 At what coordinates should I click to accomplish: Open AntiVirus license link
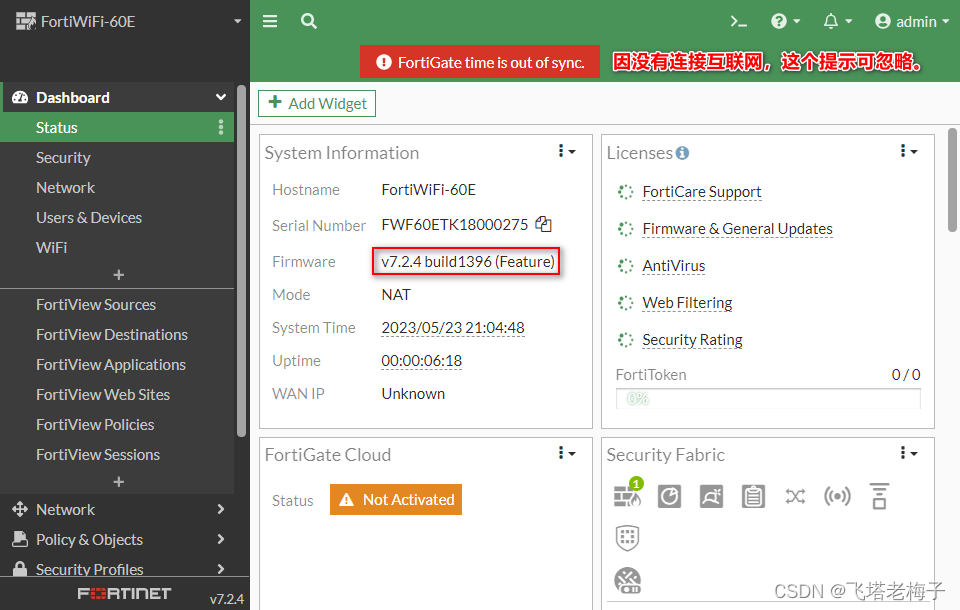(x=673, y=266)
